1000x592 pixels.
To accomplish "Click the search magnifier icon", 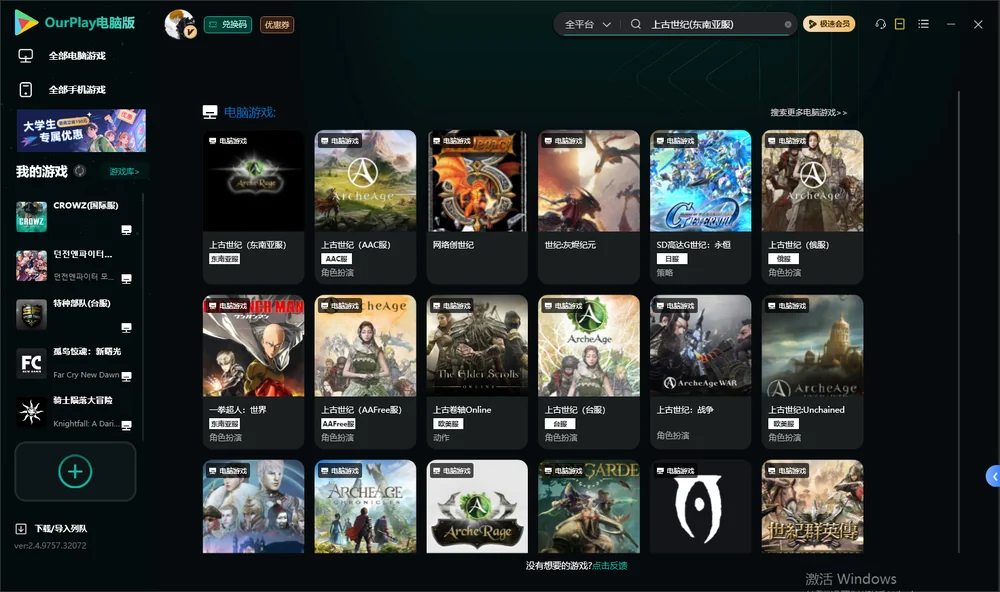I will (636, 24).
